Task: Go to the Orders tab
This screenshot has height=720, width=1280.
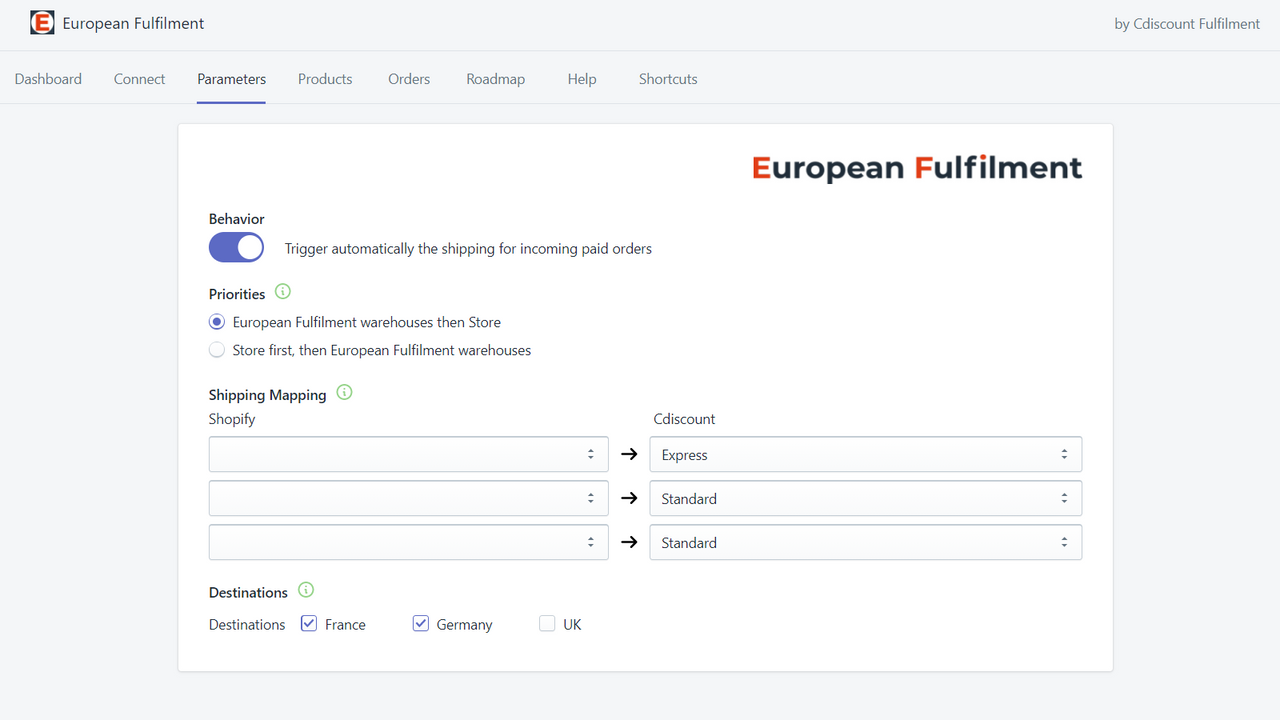Action: coord(409,79)
